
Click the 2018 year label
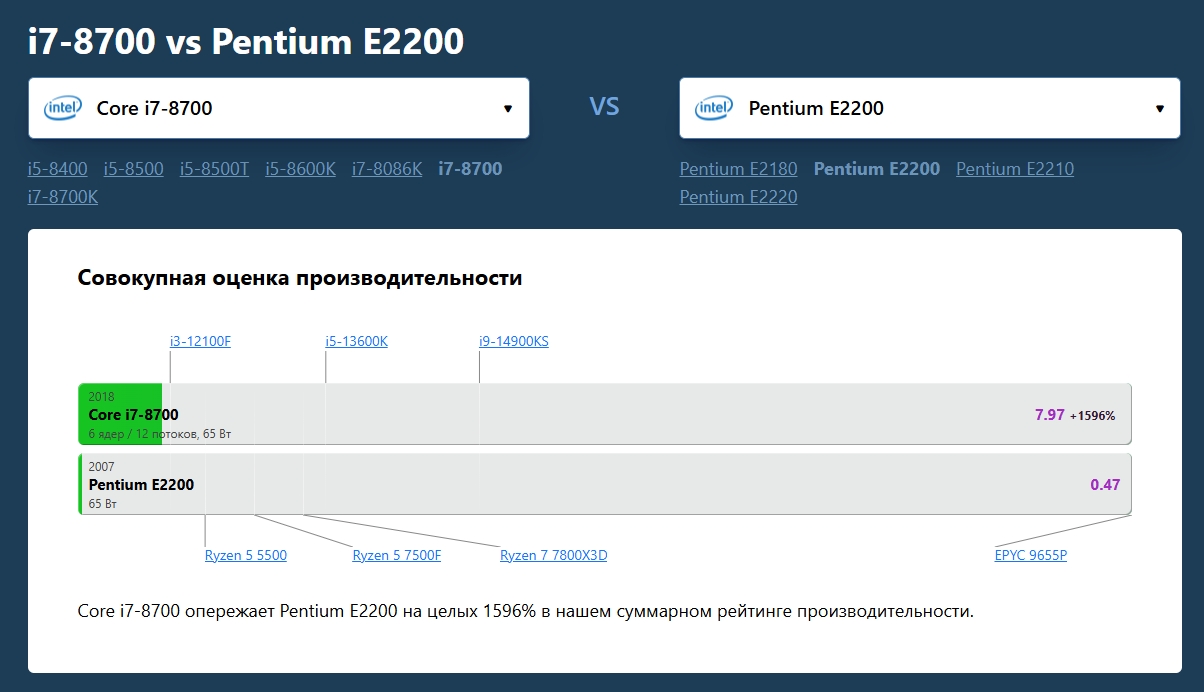tap(101, 397)
